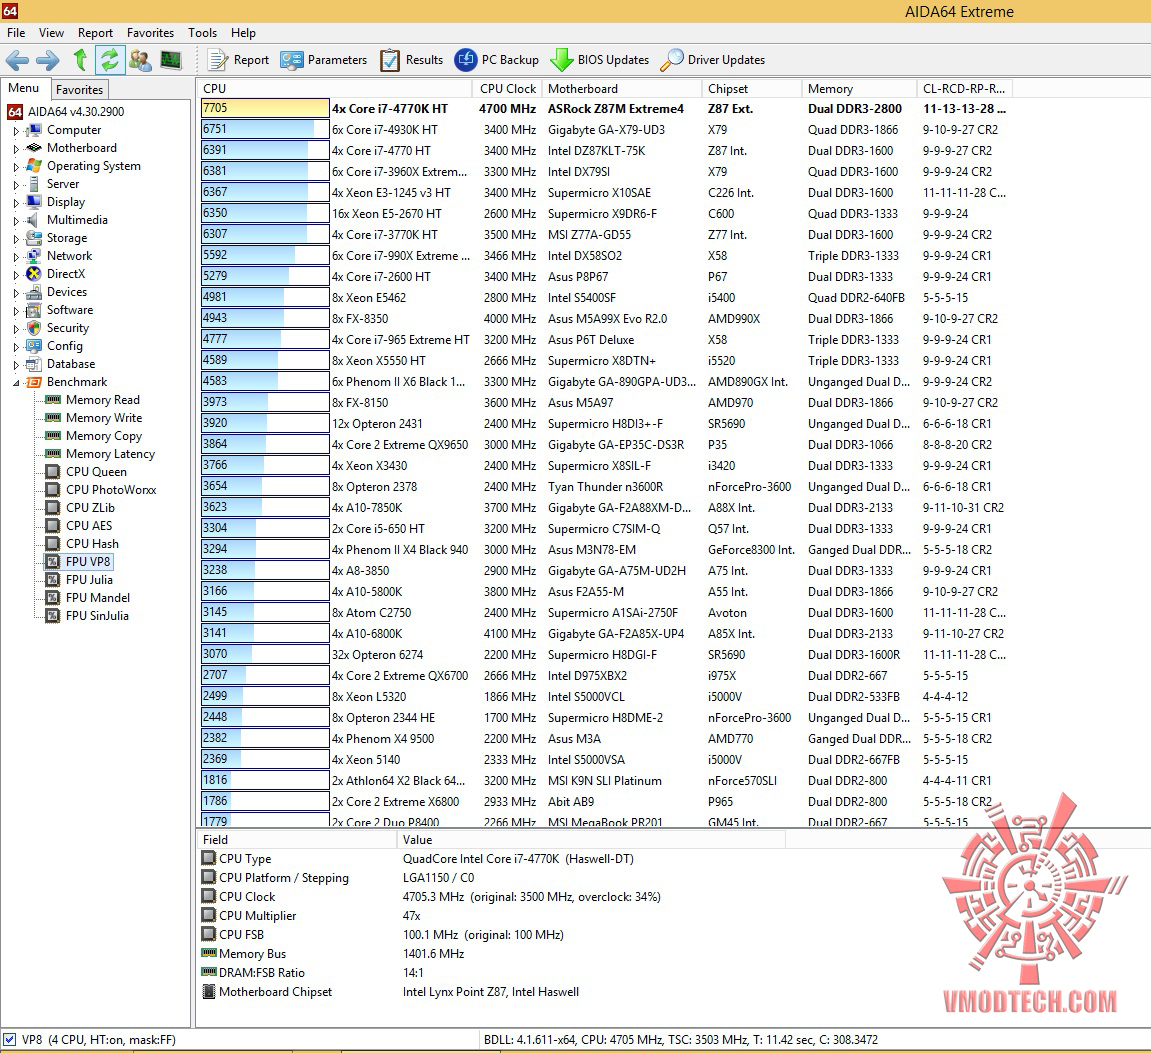Image resolution: width=1151 pixels, height=1053 pixels.
Task: Click the Refresh toolbar icon
Action: [x=109, y=59]
